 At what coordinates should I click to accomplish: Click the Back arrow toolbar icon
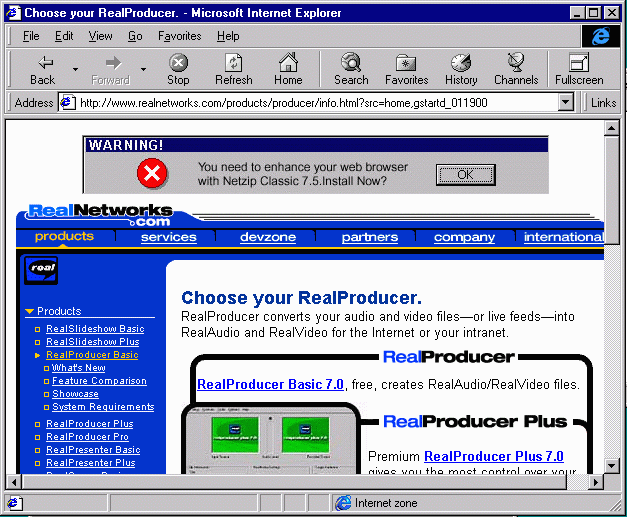(42, 63)
